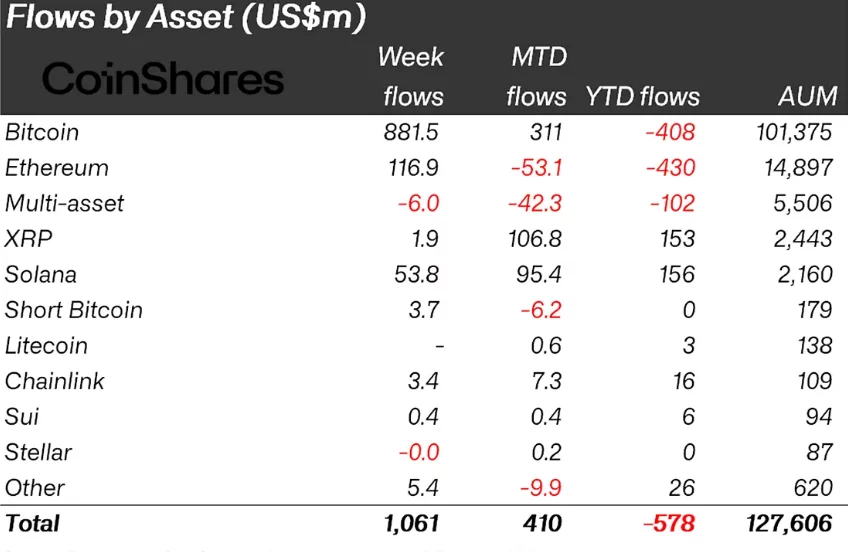Pick the Solana row label
This screenshot has height=552, width=848.
point(41,274)
